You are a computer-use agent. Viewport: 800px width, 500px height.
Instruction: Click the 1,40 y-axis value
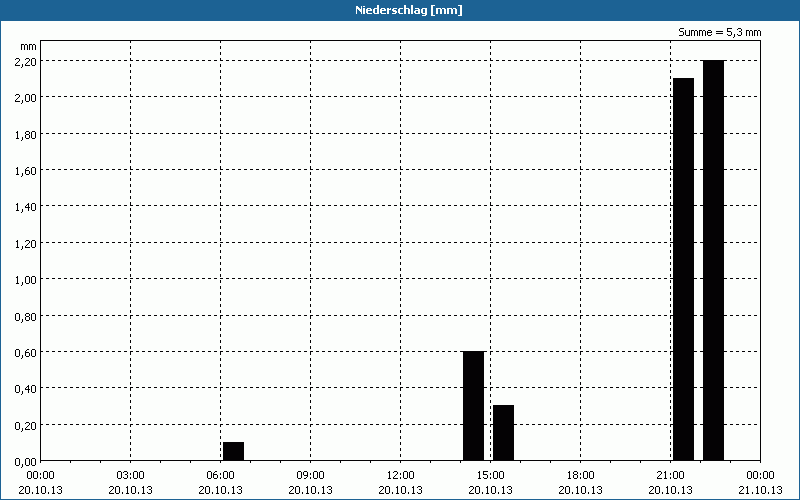[x=26, y=207]
